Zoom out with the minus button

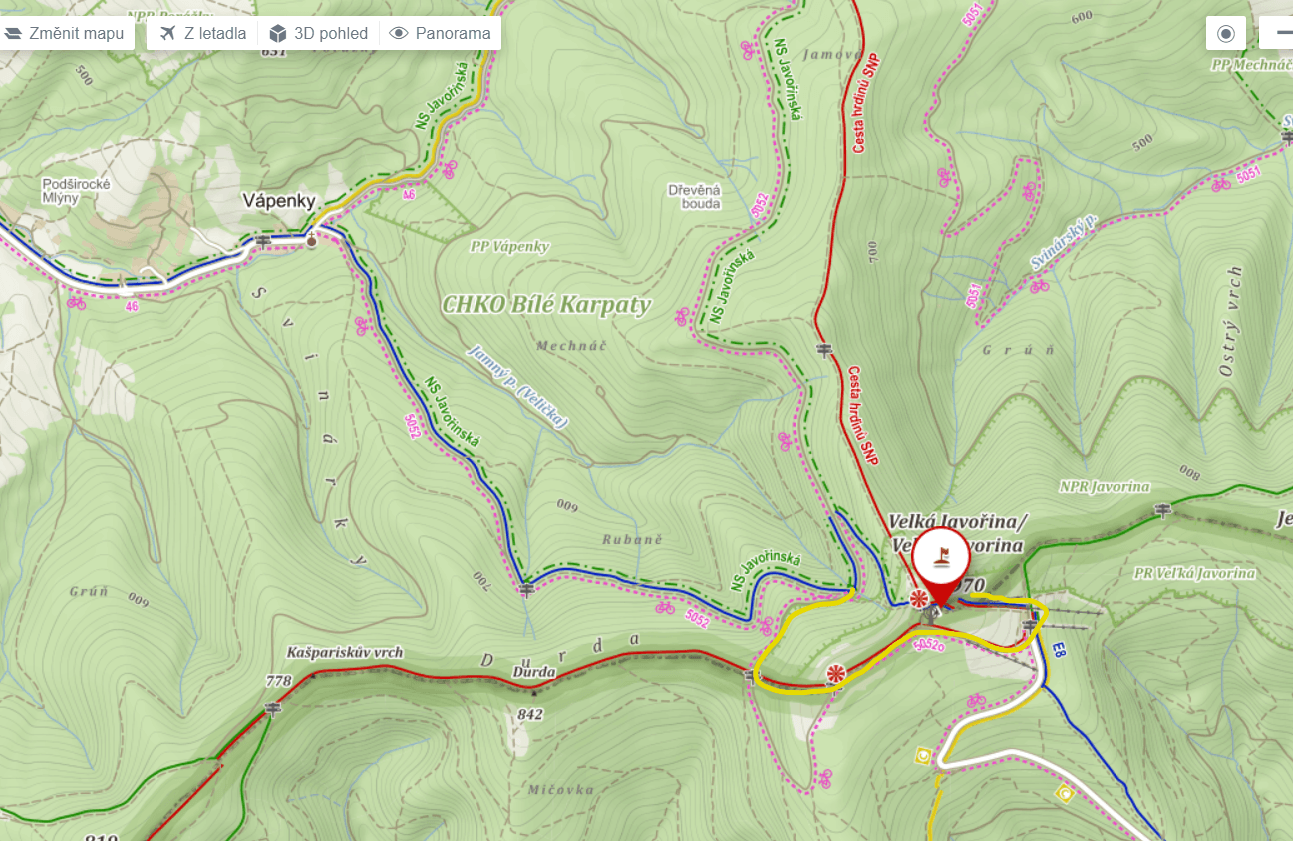click(1281, 33)
